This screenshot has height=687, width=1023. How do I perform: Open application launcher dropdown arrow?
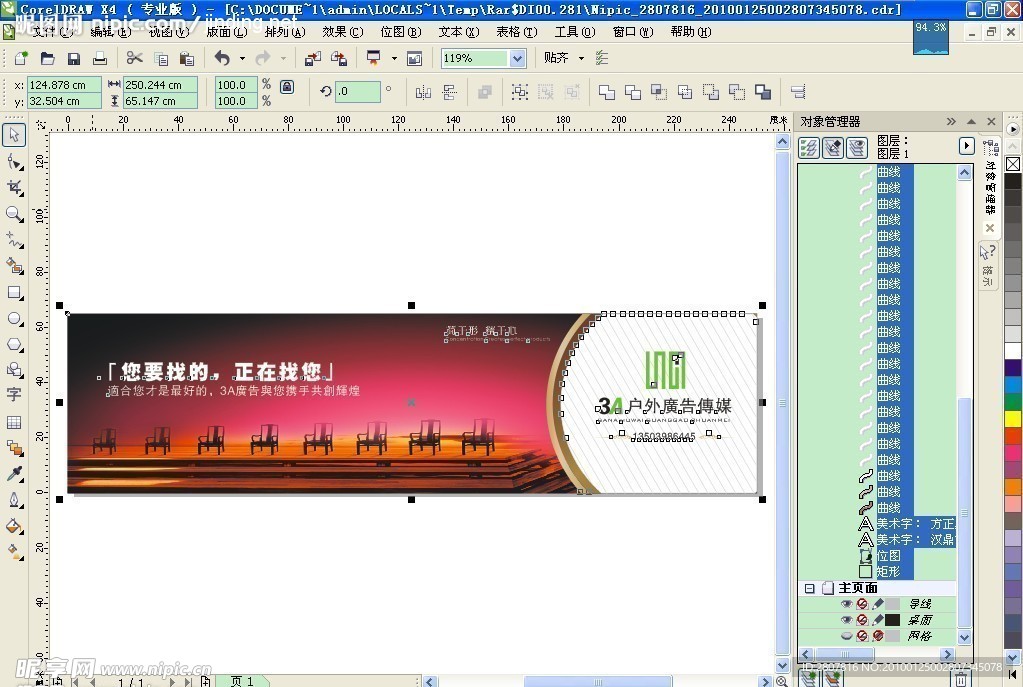click(394, 58)
